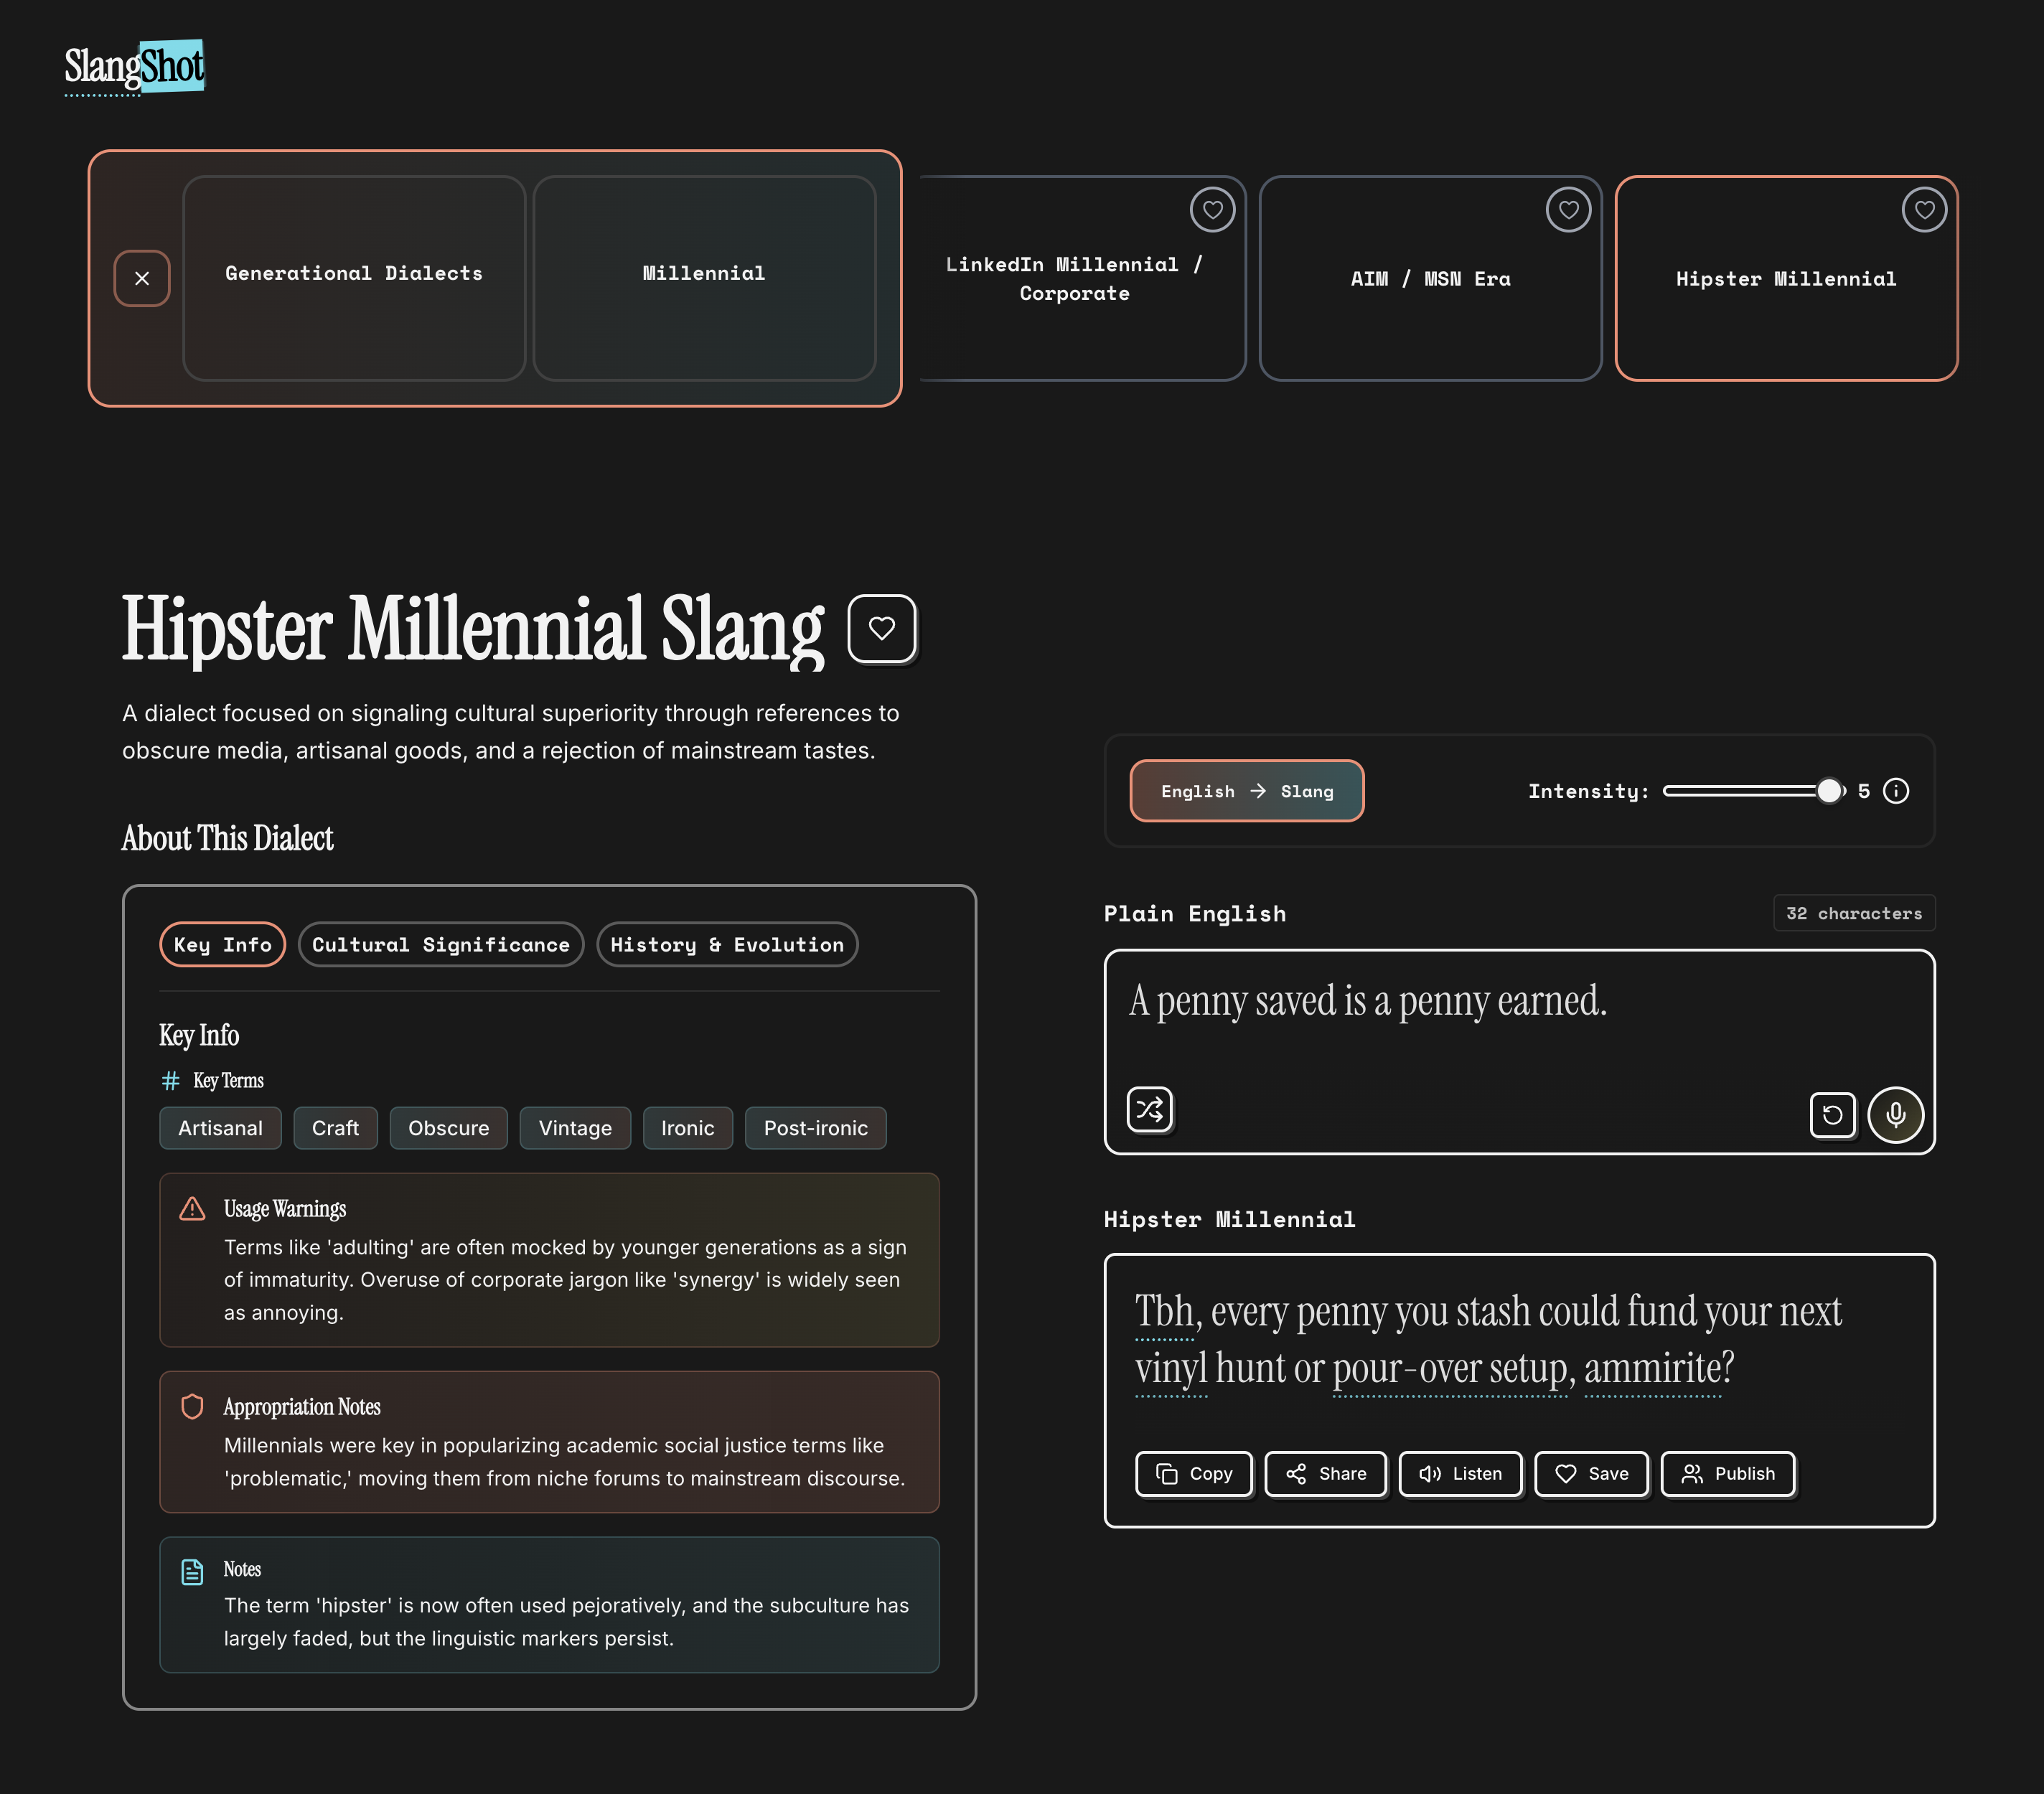Image resolution: width=2044 pixels, height=1794 pixels.
Task: Save the translation to favorites
Action: pyautogui.click(x=1591, y=1473)
